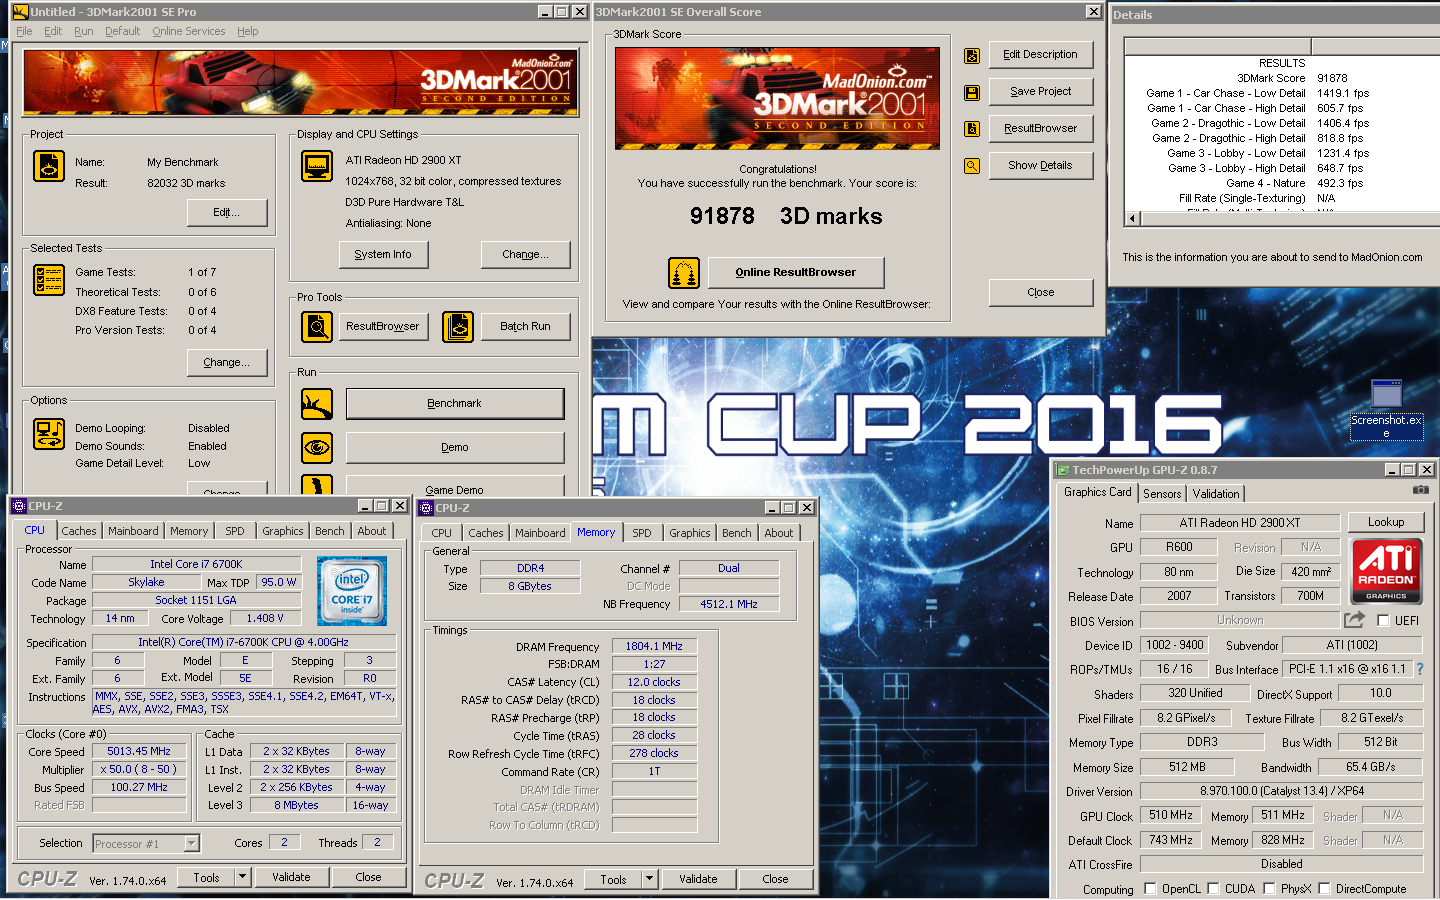Toggle the DirectCompute checkbox
This screenshot has height=900, width=1440.
[x=1324, y=888]
